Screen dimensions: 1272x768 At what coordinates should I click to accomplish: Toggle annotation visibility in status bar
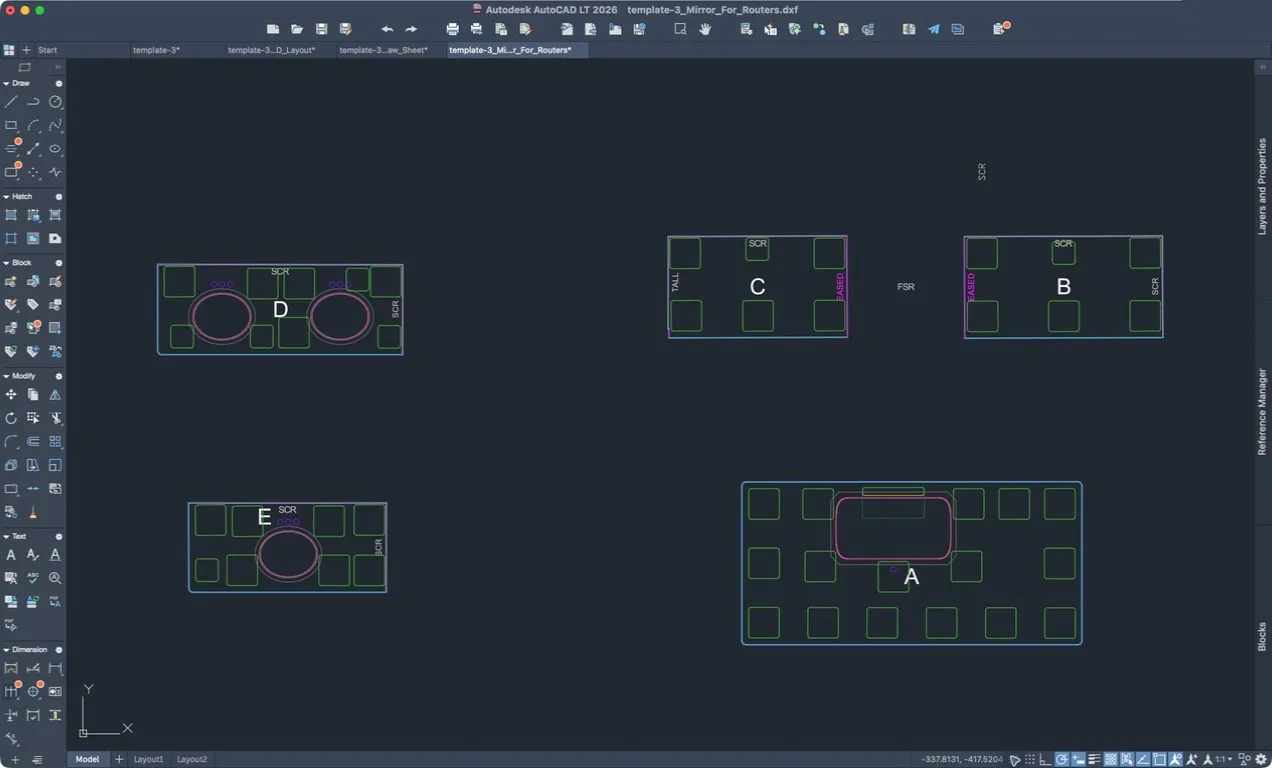coord(1175,759)
